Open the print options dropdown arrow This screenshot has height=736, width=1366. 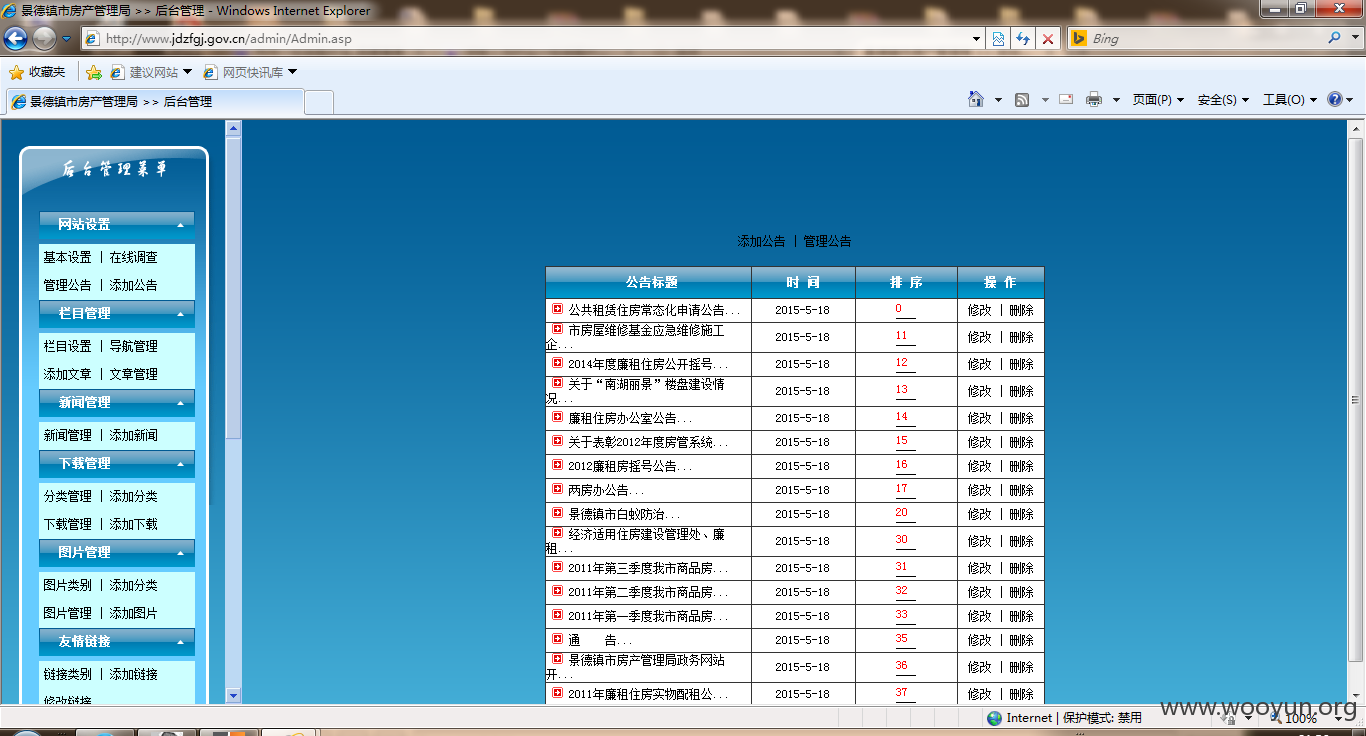[x=1116, y=100]
